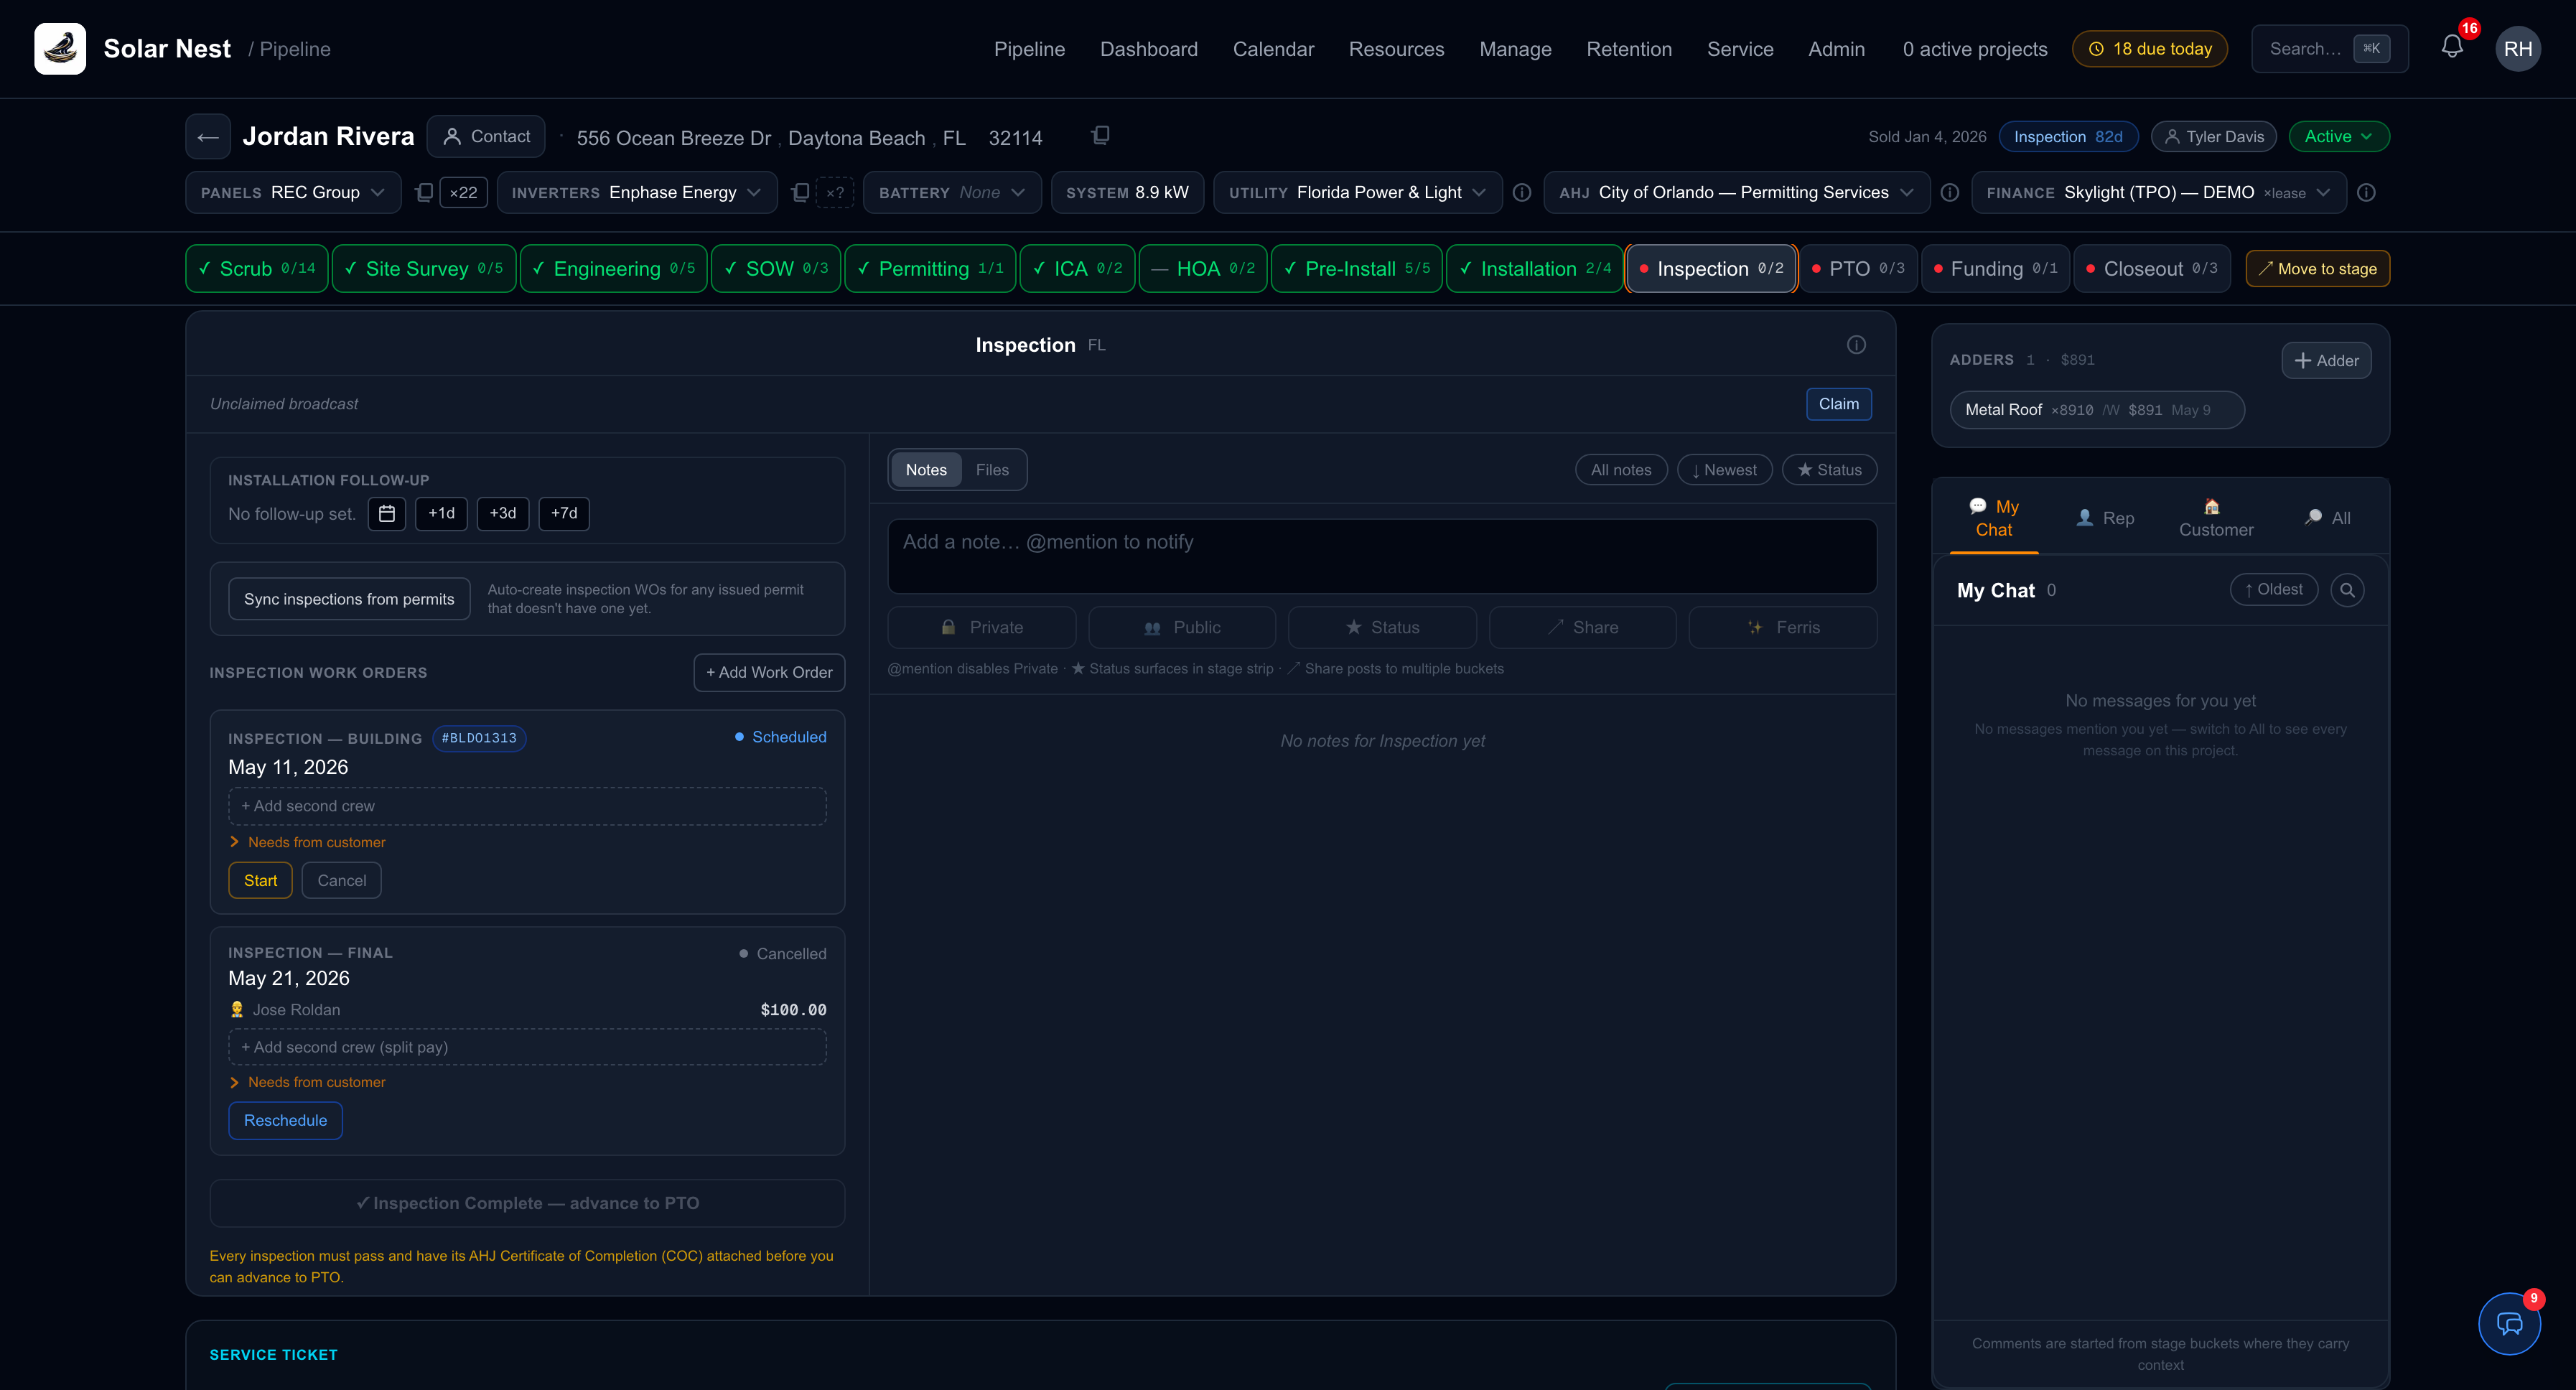Image resolution: width=2576 pixels, height=1390 pixels.
Task: Open the Active status dropdown
Action: [x=2339, y=136]
